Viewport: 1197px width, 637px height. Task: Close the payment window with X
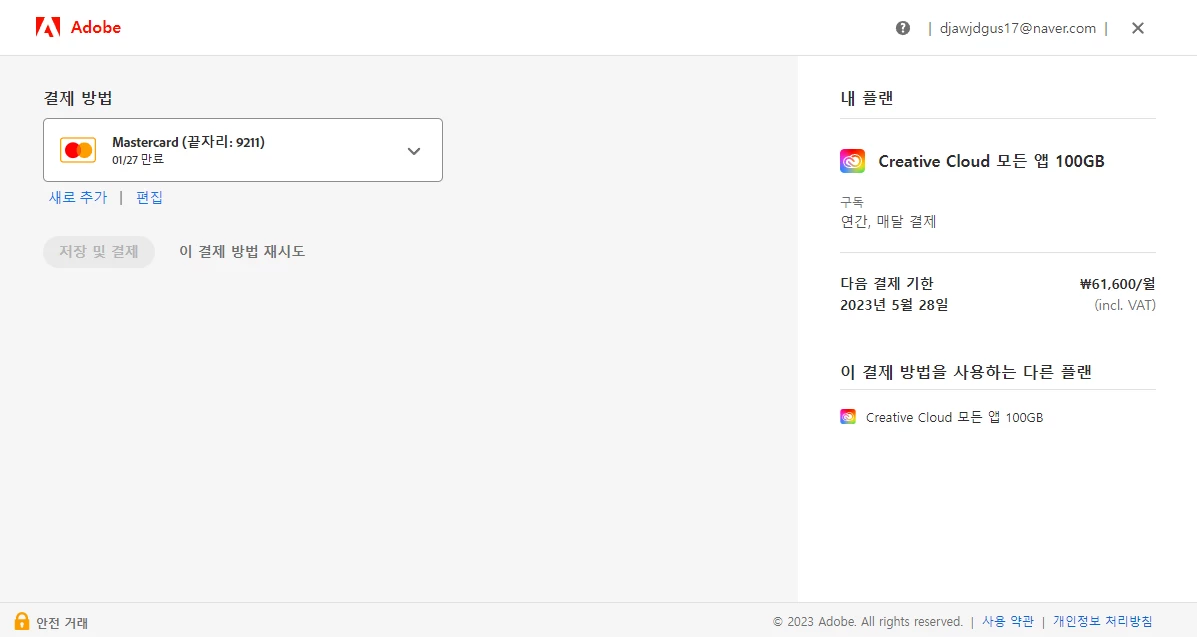coord(1137,28)
